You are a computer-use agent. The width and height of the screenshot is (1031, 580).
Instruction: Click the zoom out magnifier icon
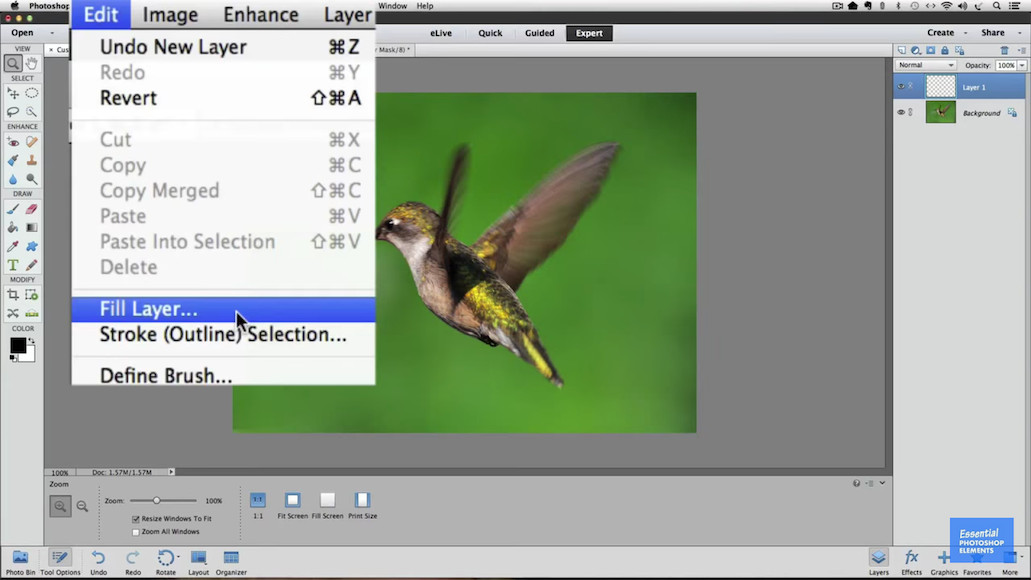(82, 507)
